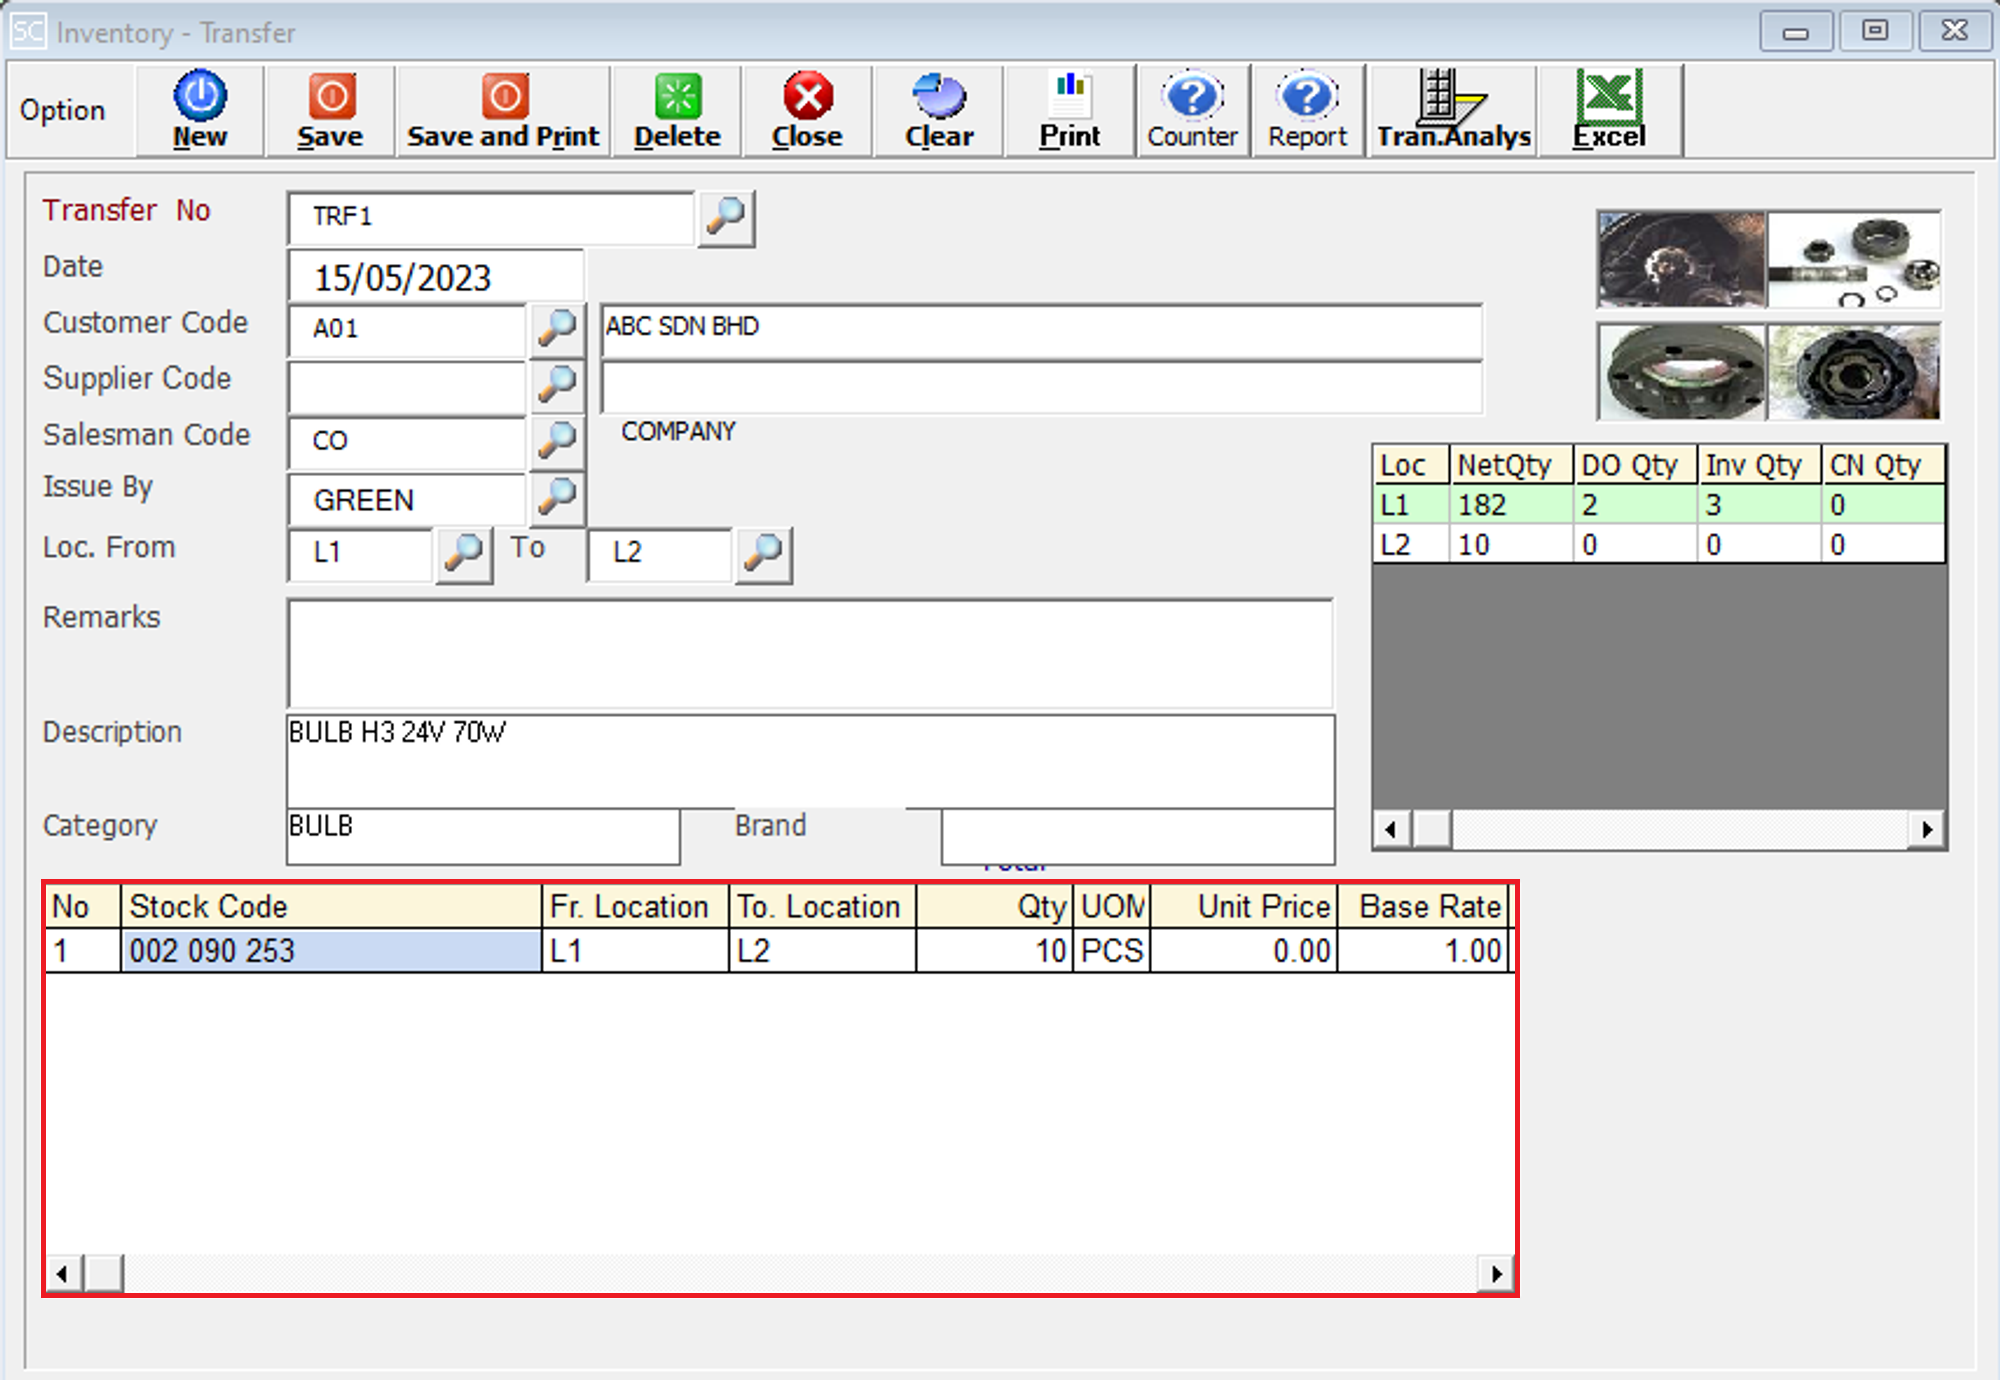Click the DO Qty column header
Image resolution: width=2000 pixels, height=1380 pixels.
point(1635,465)
